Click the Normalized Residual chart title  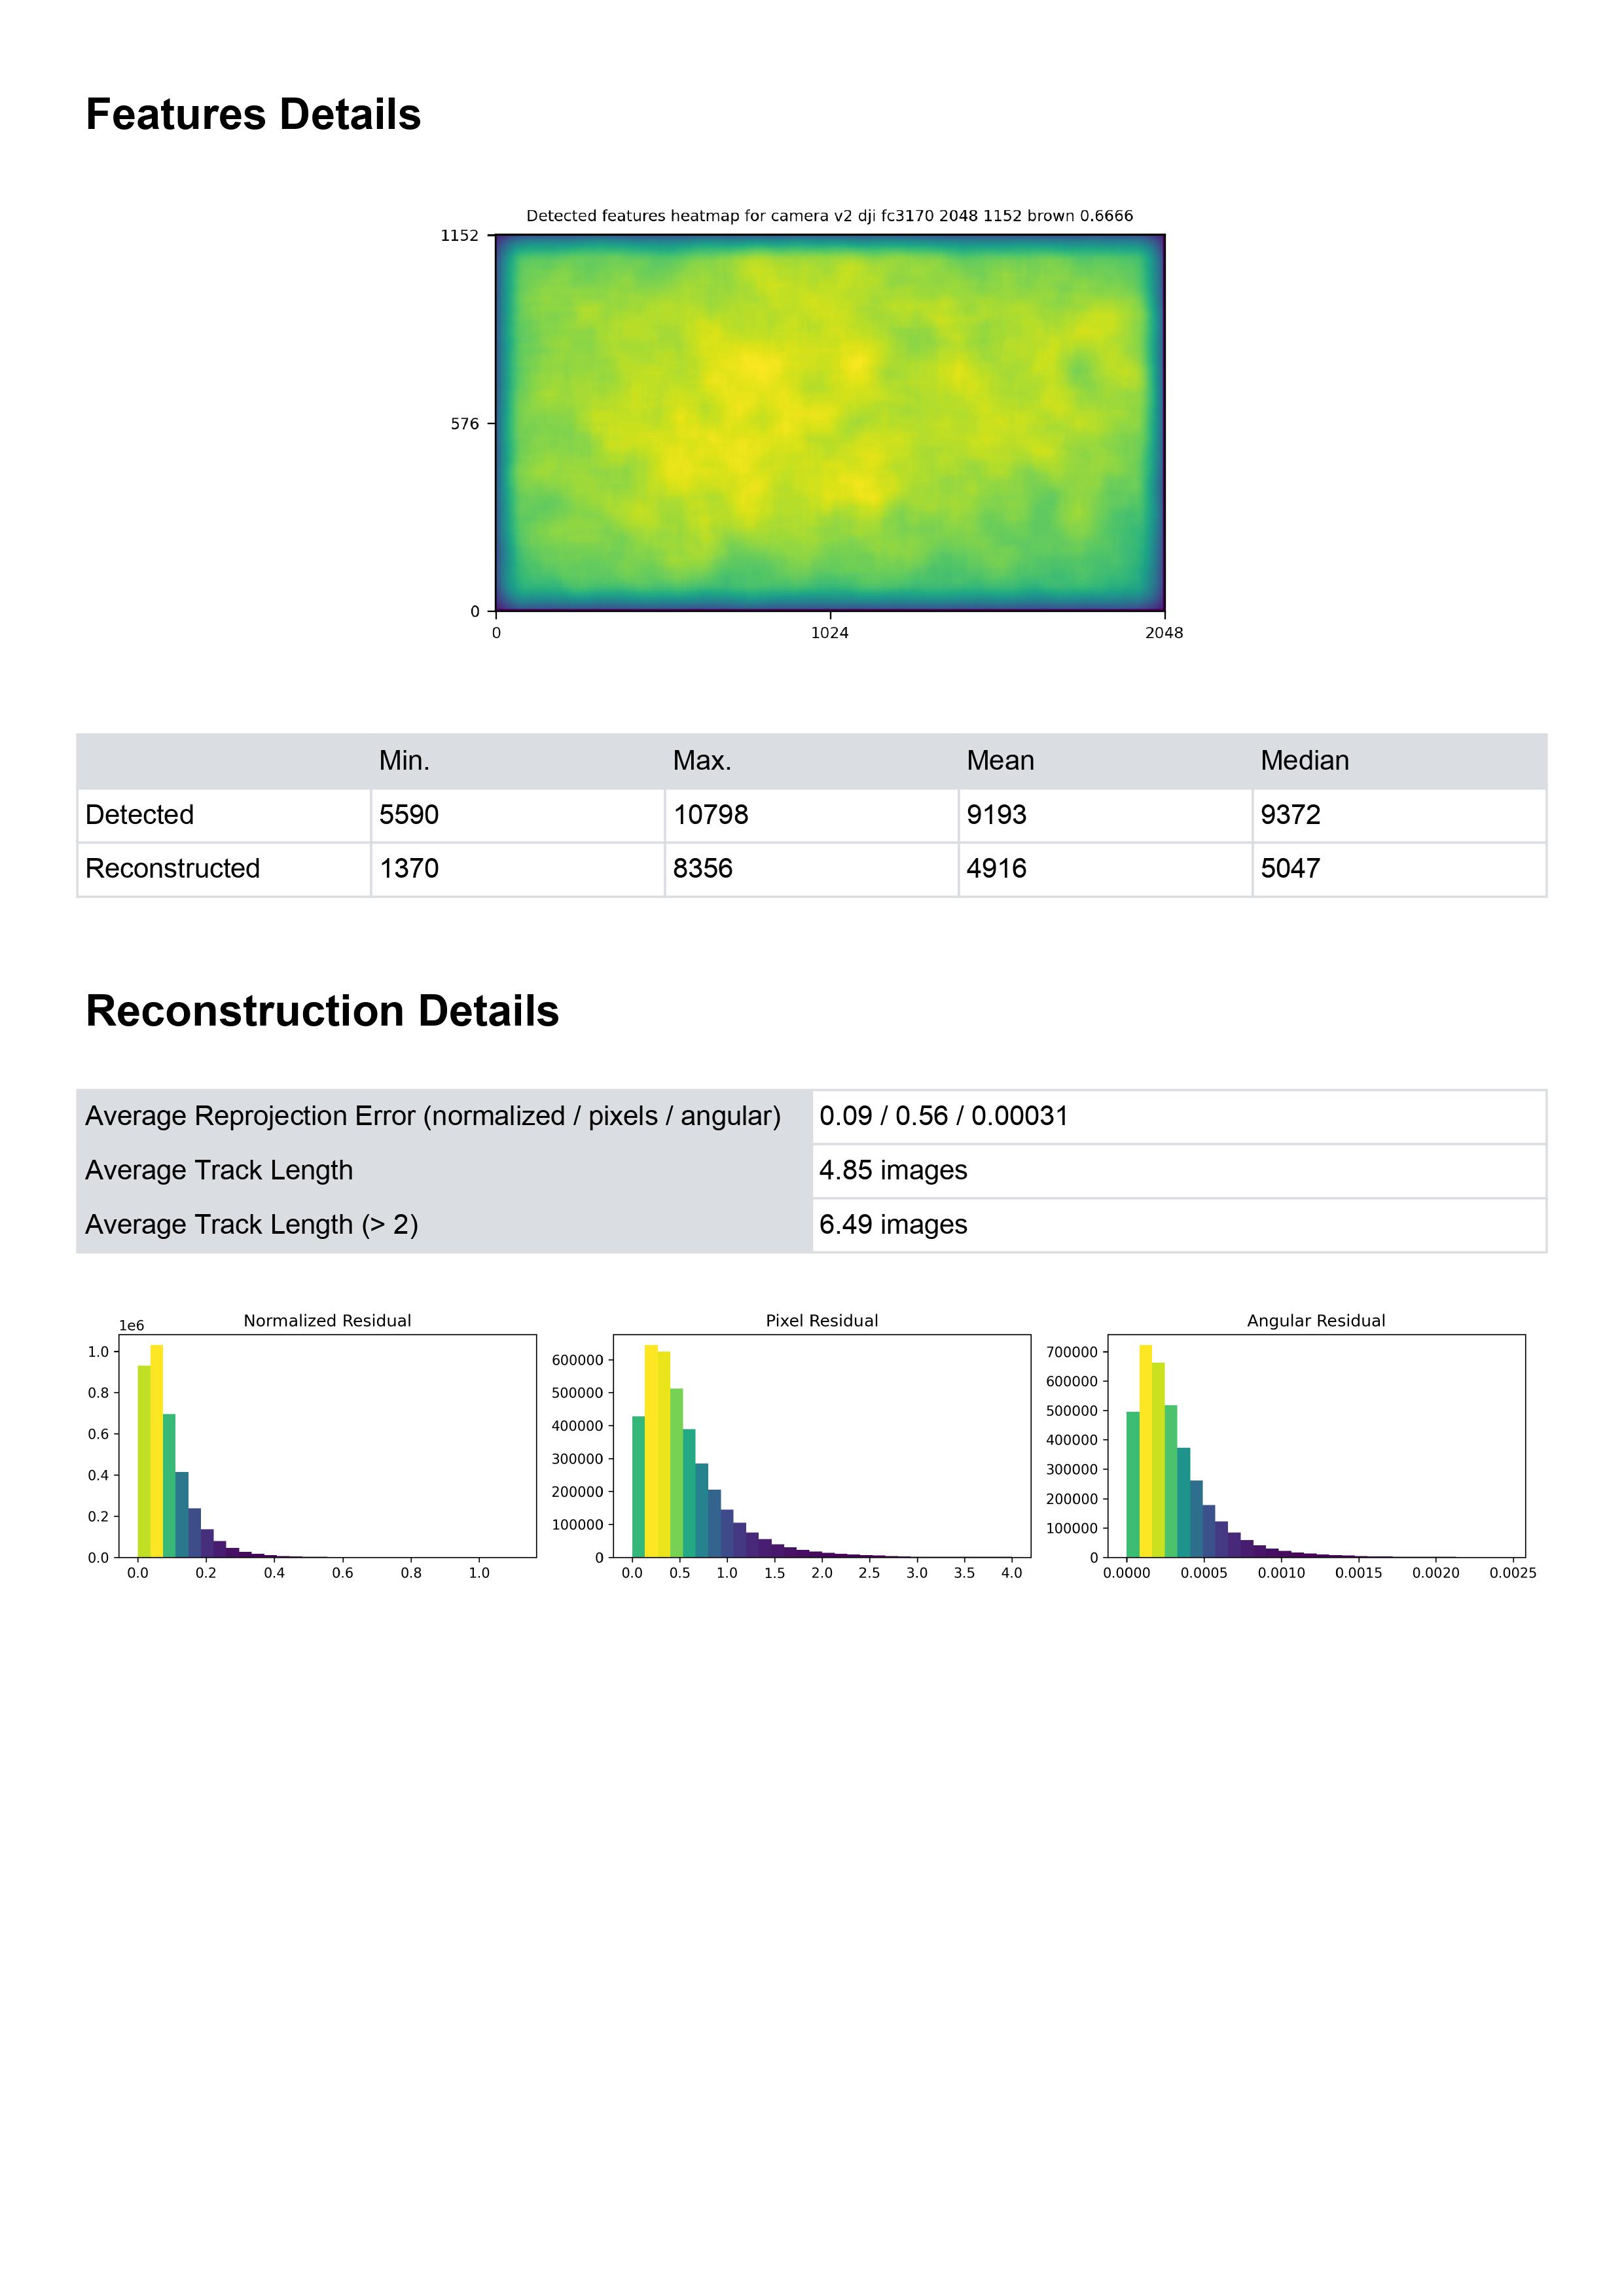point(327,1321)
